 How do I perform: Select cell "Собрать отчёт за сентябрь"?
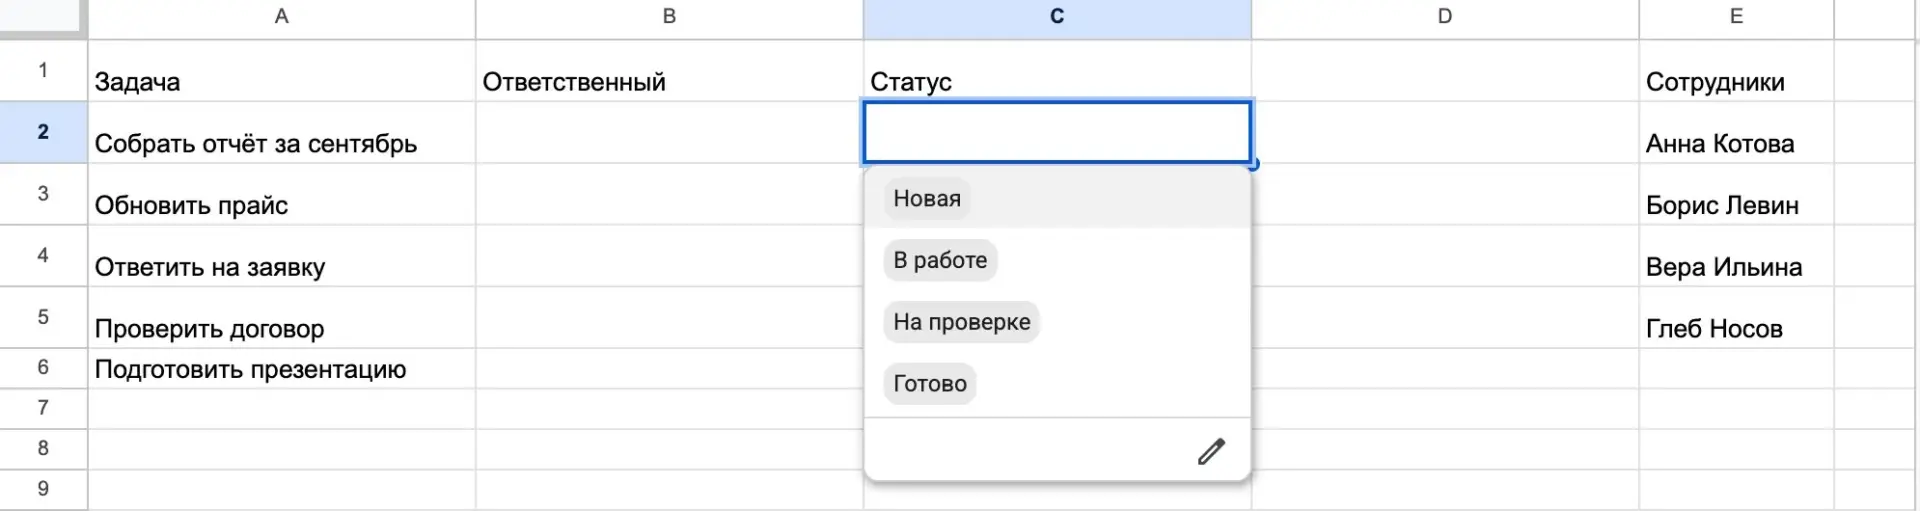point(282,133)
